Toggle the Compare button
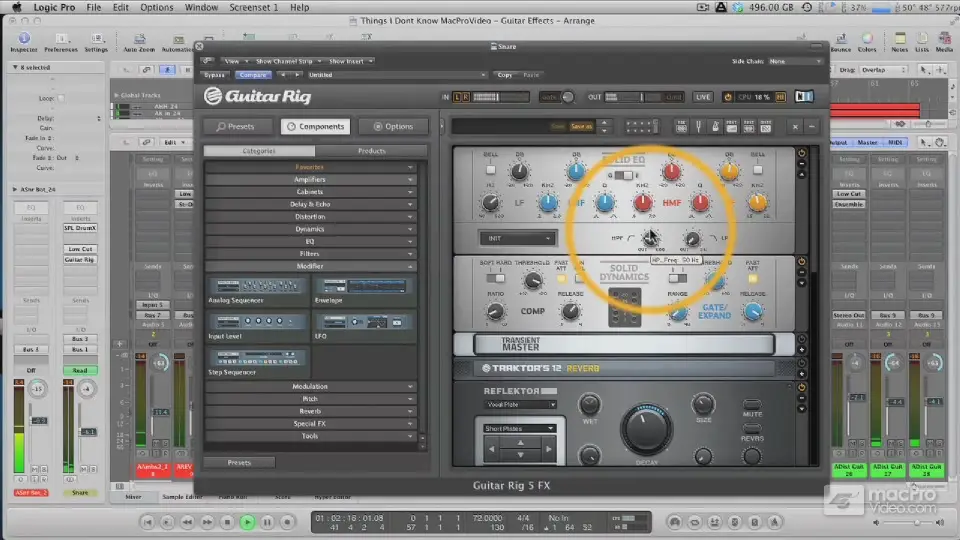960x540 pixels. coord(253,75)
